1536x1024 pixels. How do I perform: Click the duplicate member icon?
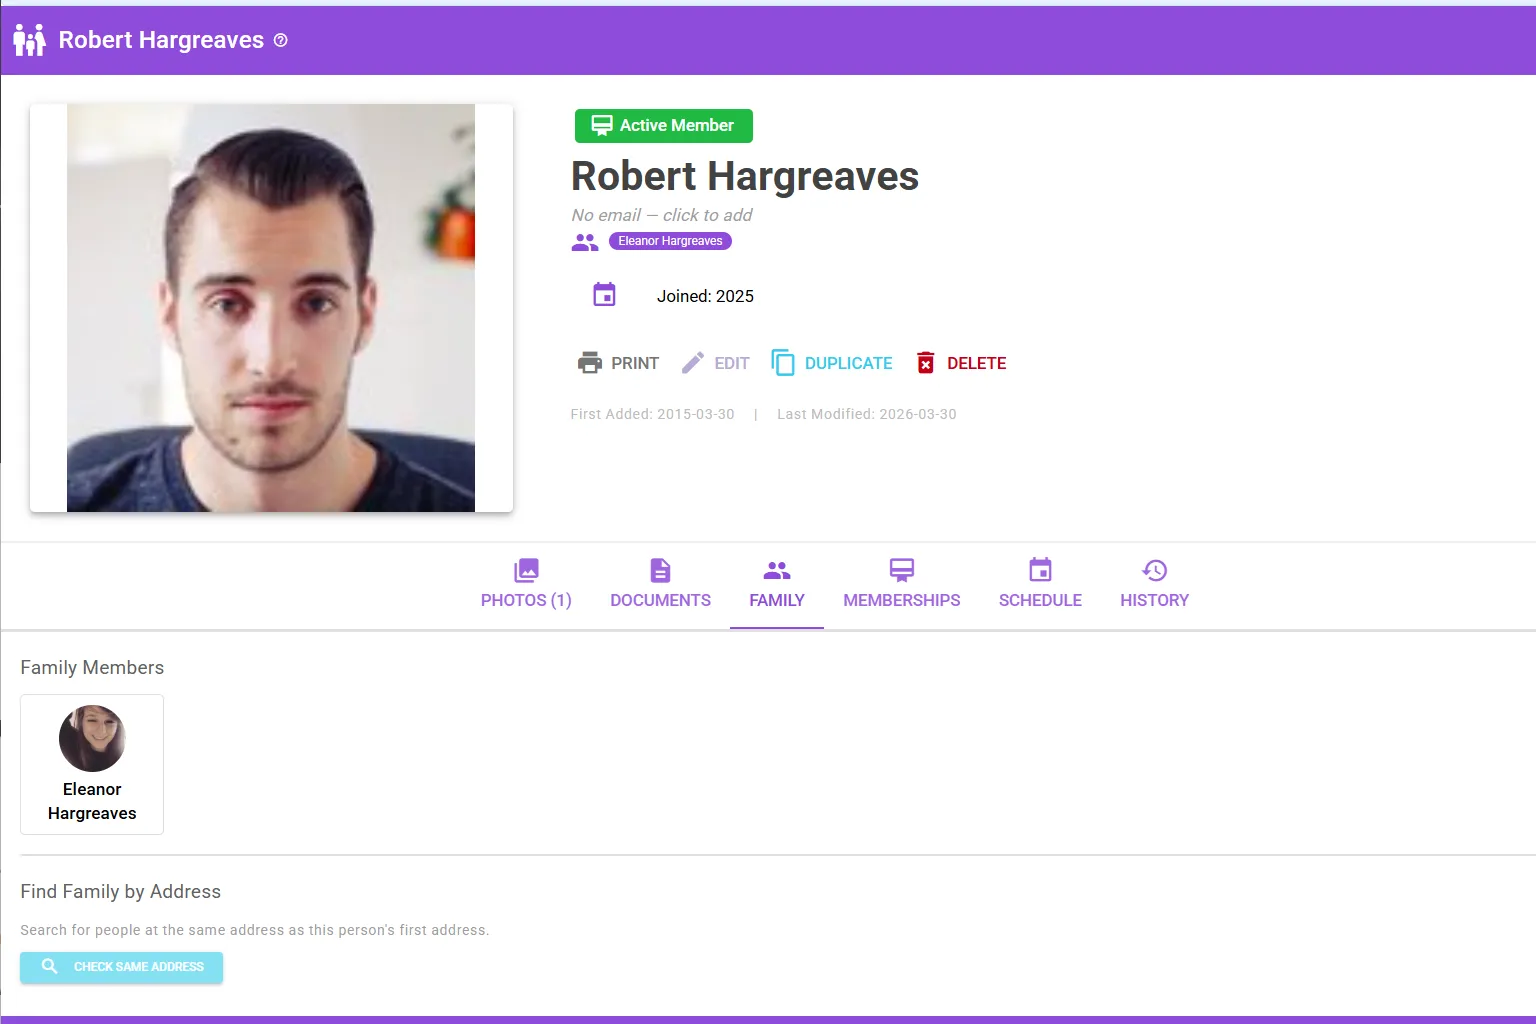[x=782, y=362]
